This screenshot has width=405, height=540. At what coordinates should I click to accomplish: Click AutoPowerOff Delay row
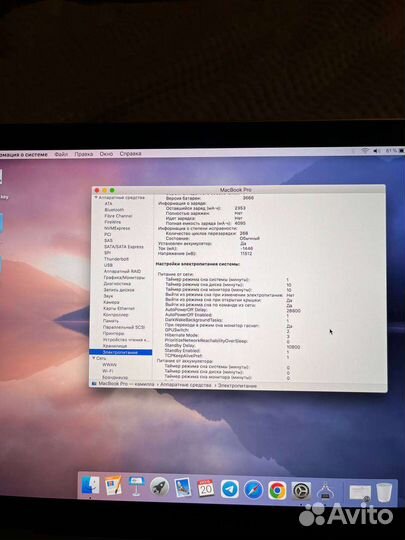coord(233,310)
